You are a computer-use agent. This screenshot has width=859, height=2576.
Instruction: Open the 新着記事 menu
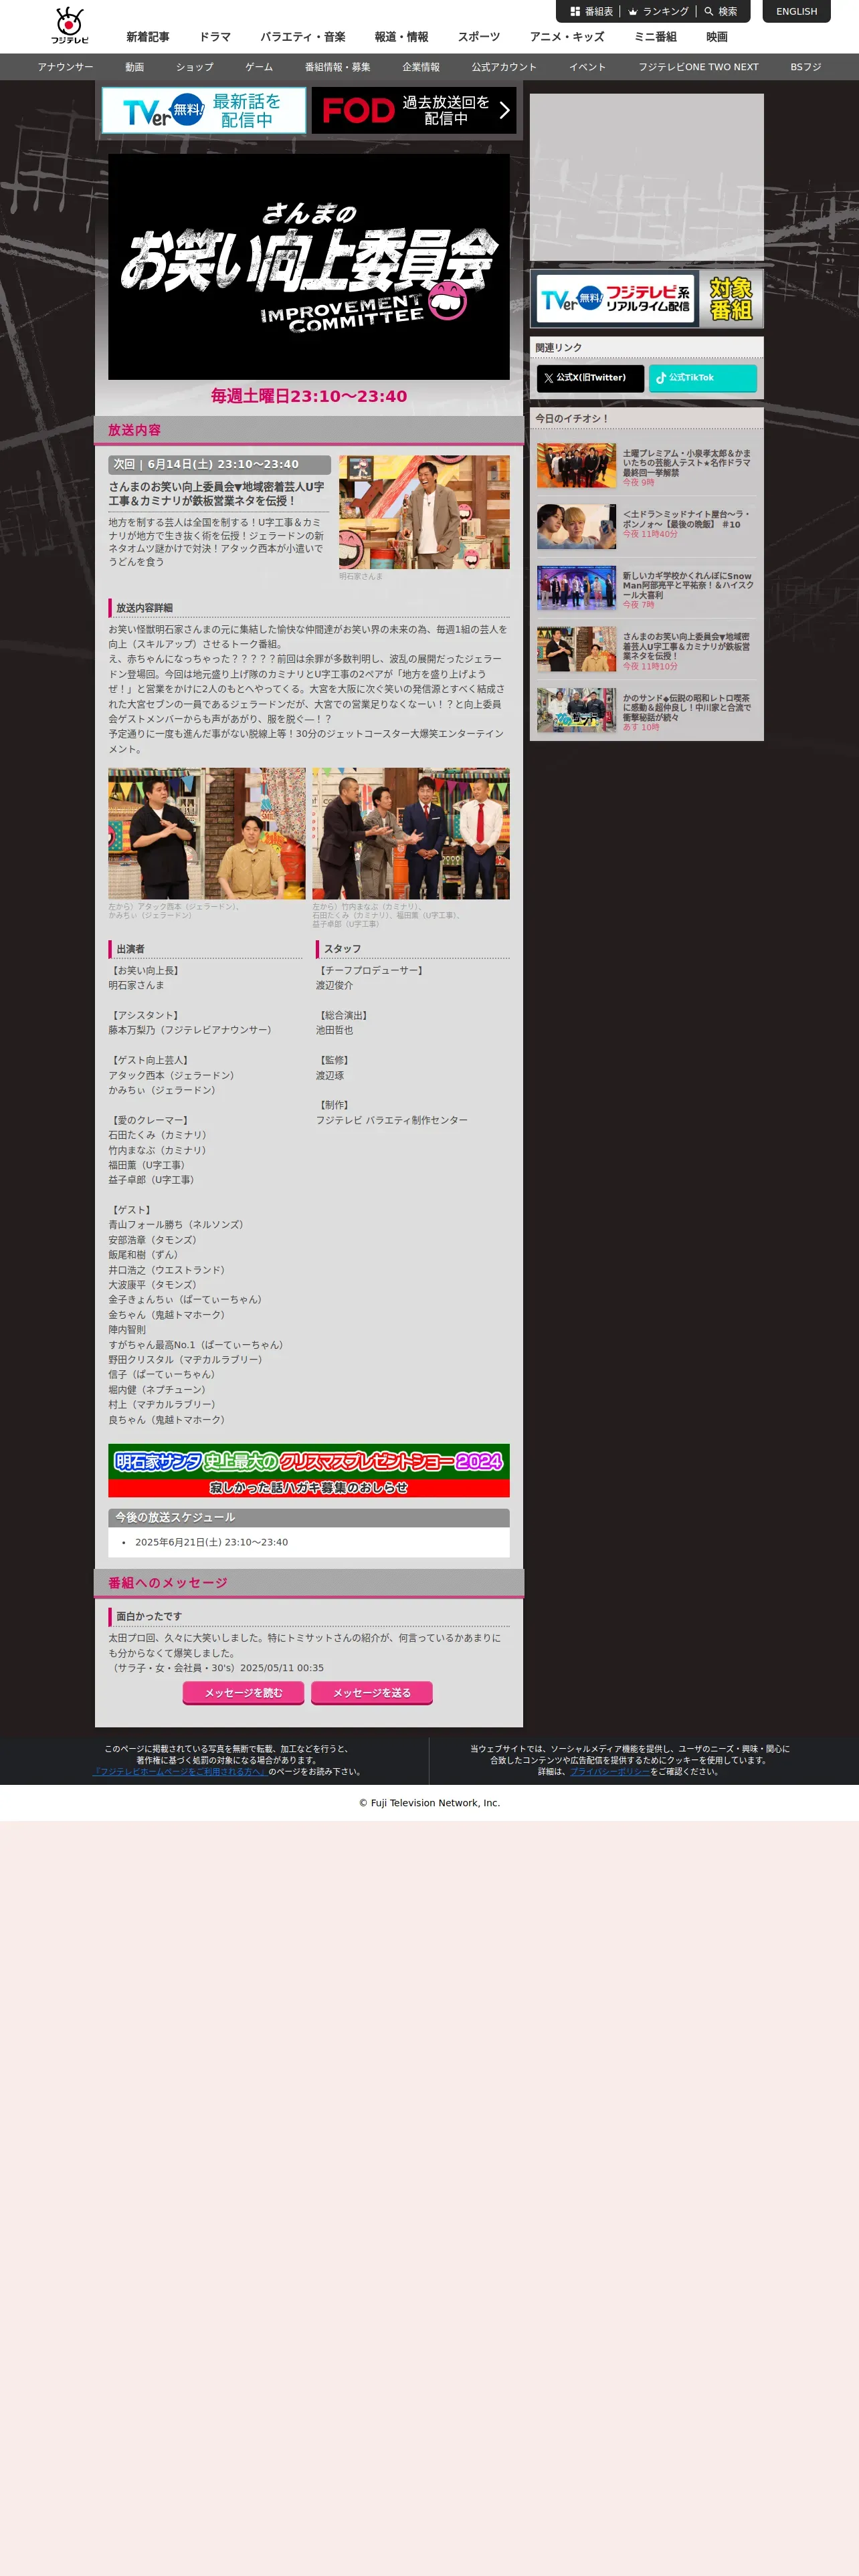148,37
